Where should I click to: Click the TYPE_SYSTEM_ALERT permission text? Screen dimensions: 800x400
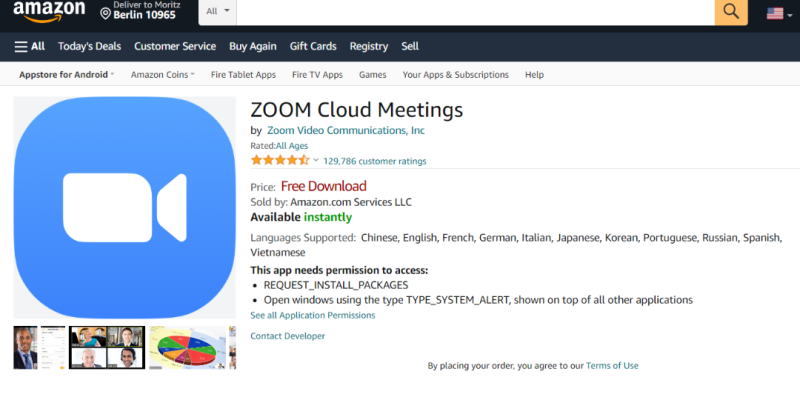point(478,300)
